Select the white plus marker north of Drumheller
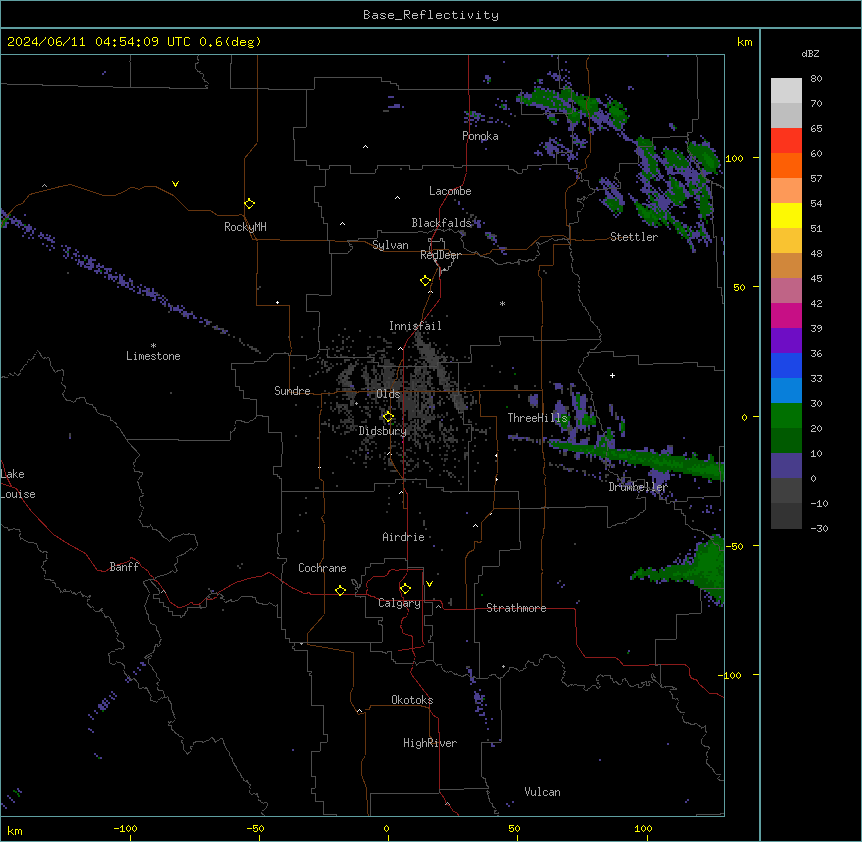 [612, 375]
